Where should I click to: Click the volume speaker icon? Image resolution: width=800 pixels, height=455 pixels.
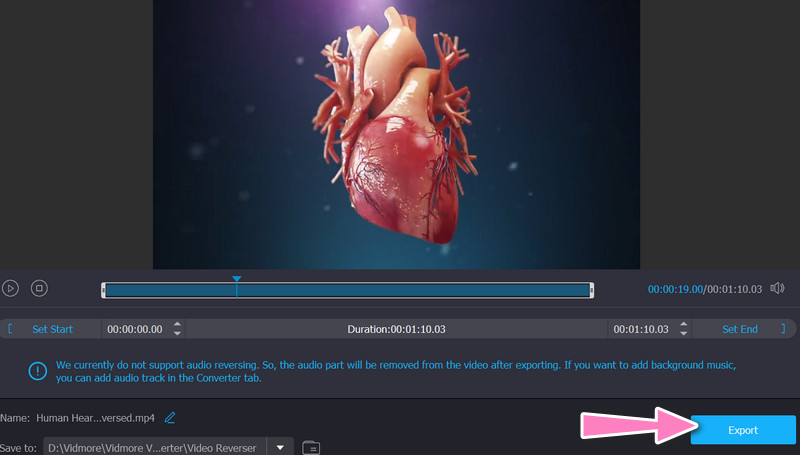778,289
